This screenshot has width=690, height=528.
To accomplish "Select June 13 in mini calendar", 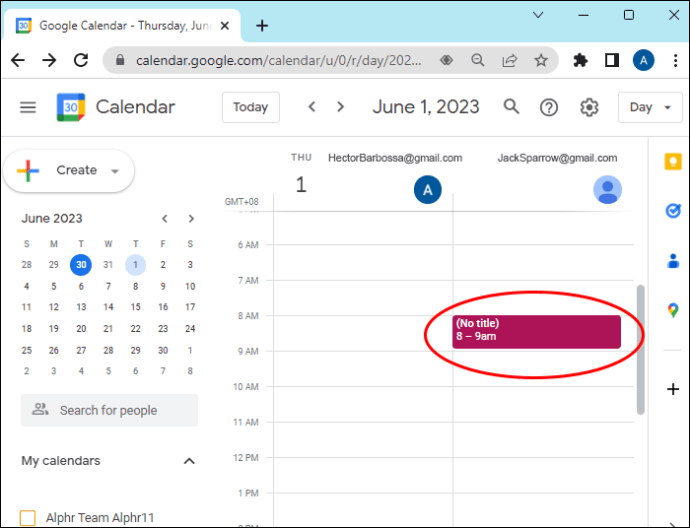I will pos(81,307).
